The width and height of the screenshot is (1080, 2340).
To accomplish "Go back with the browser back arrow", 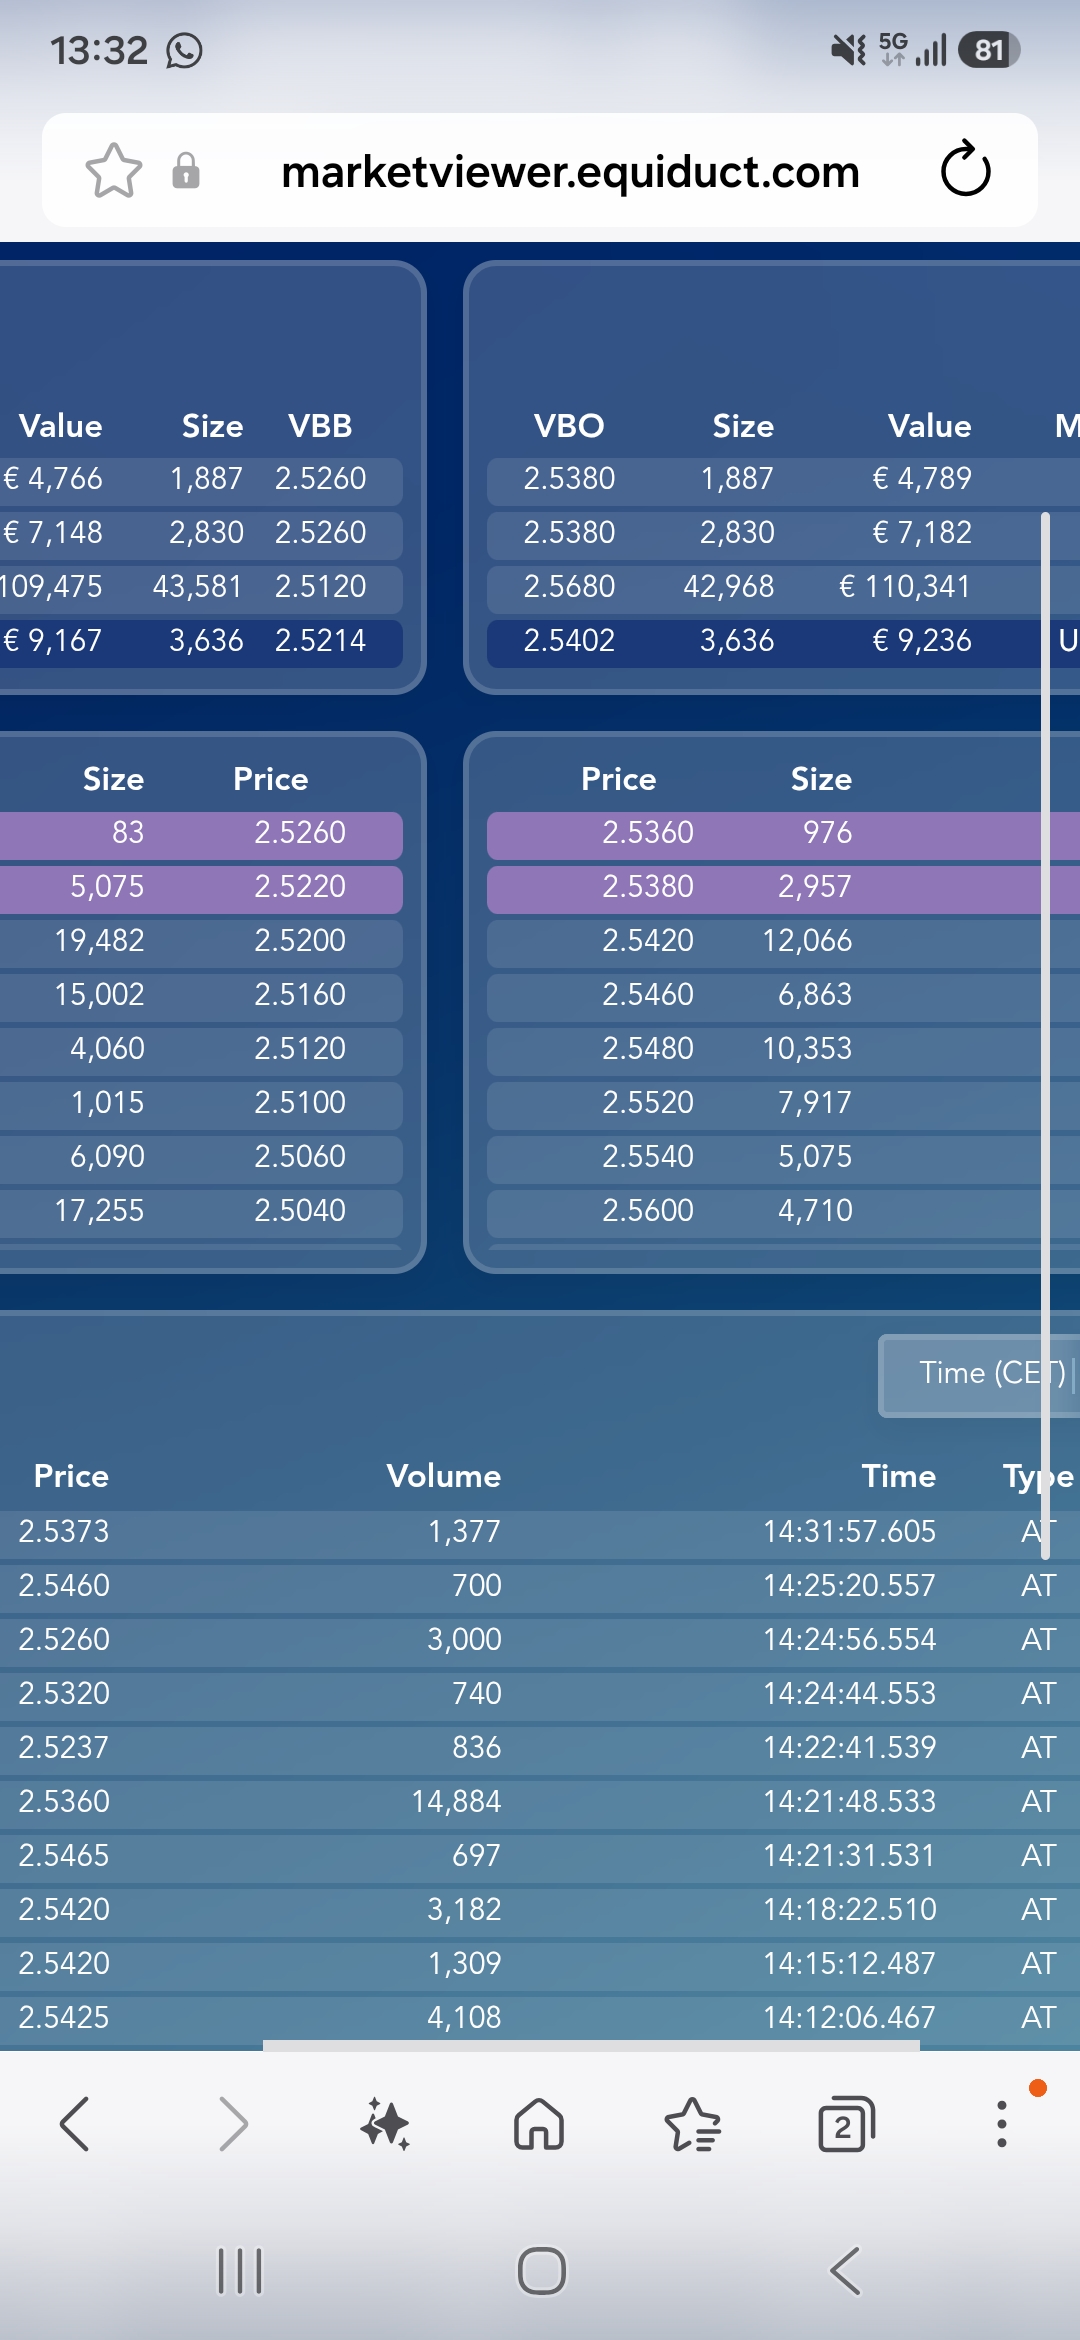I will click(76, 2123).
